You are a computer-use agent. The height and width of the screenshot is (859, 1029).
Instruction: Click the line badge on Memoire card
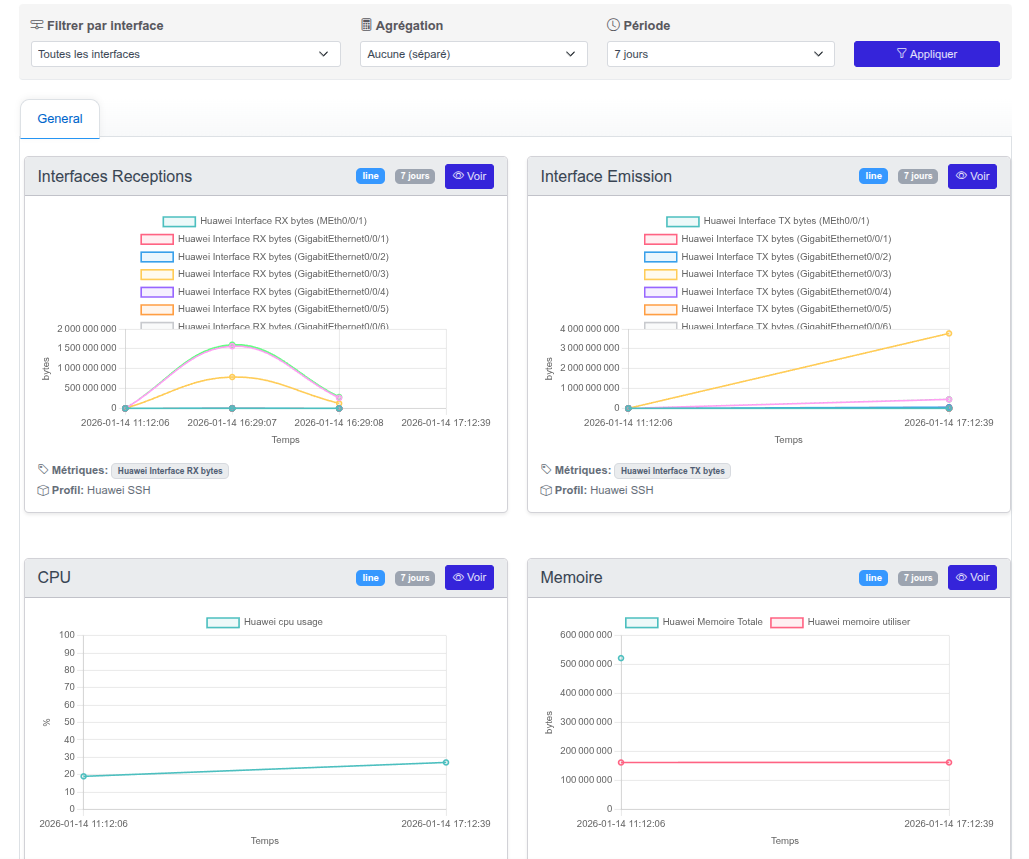(873, 578)
